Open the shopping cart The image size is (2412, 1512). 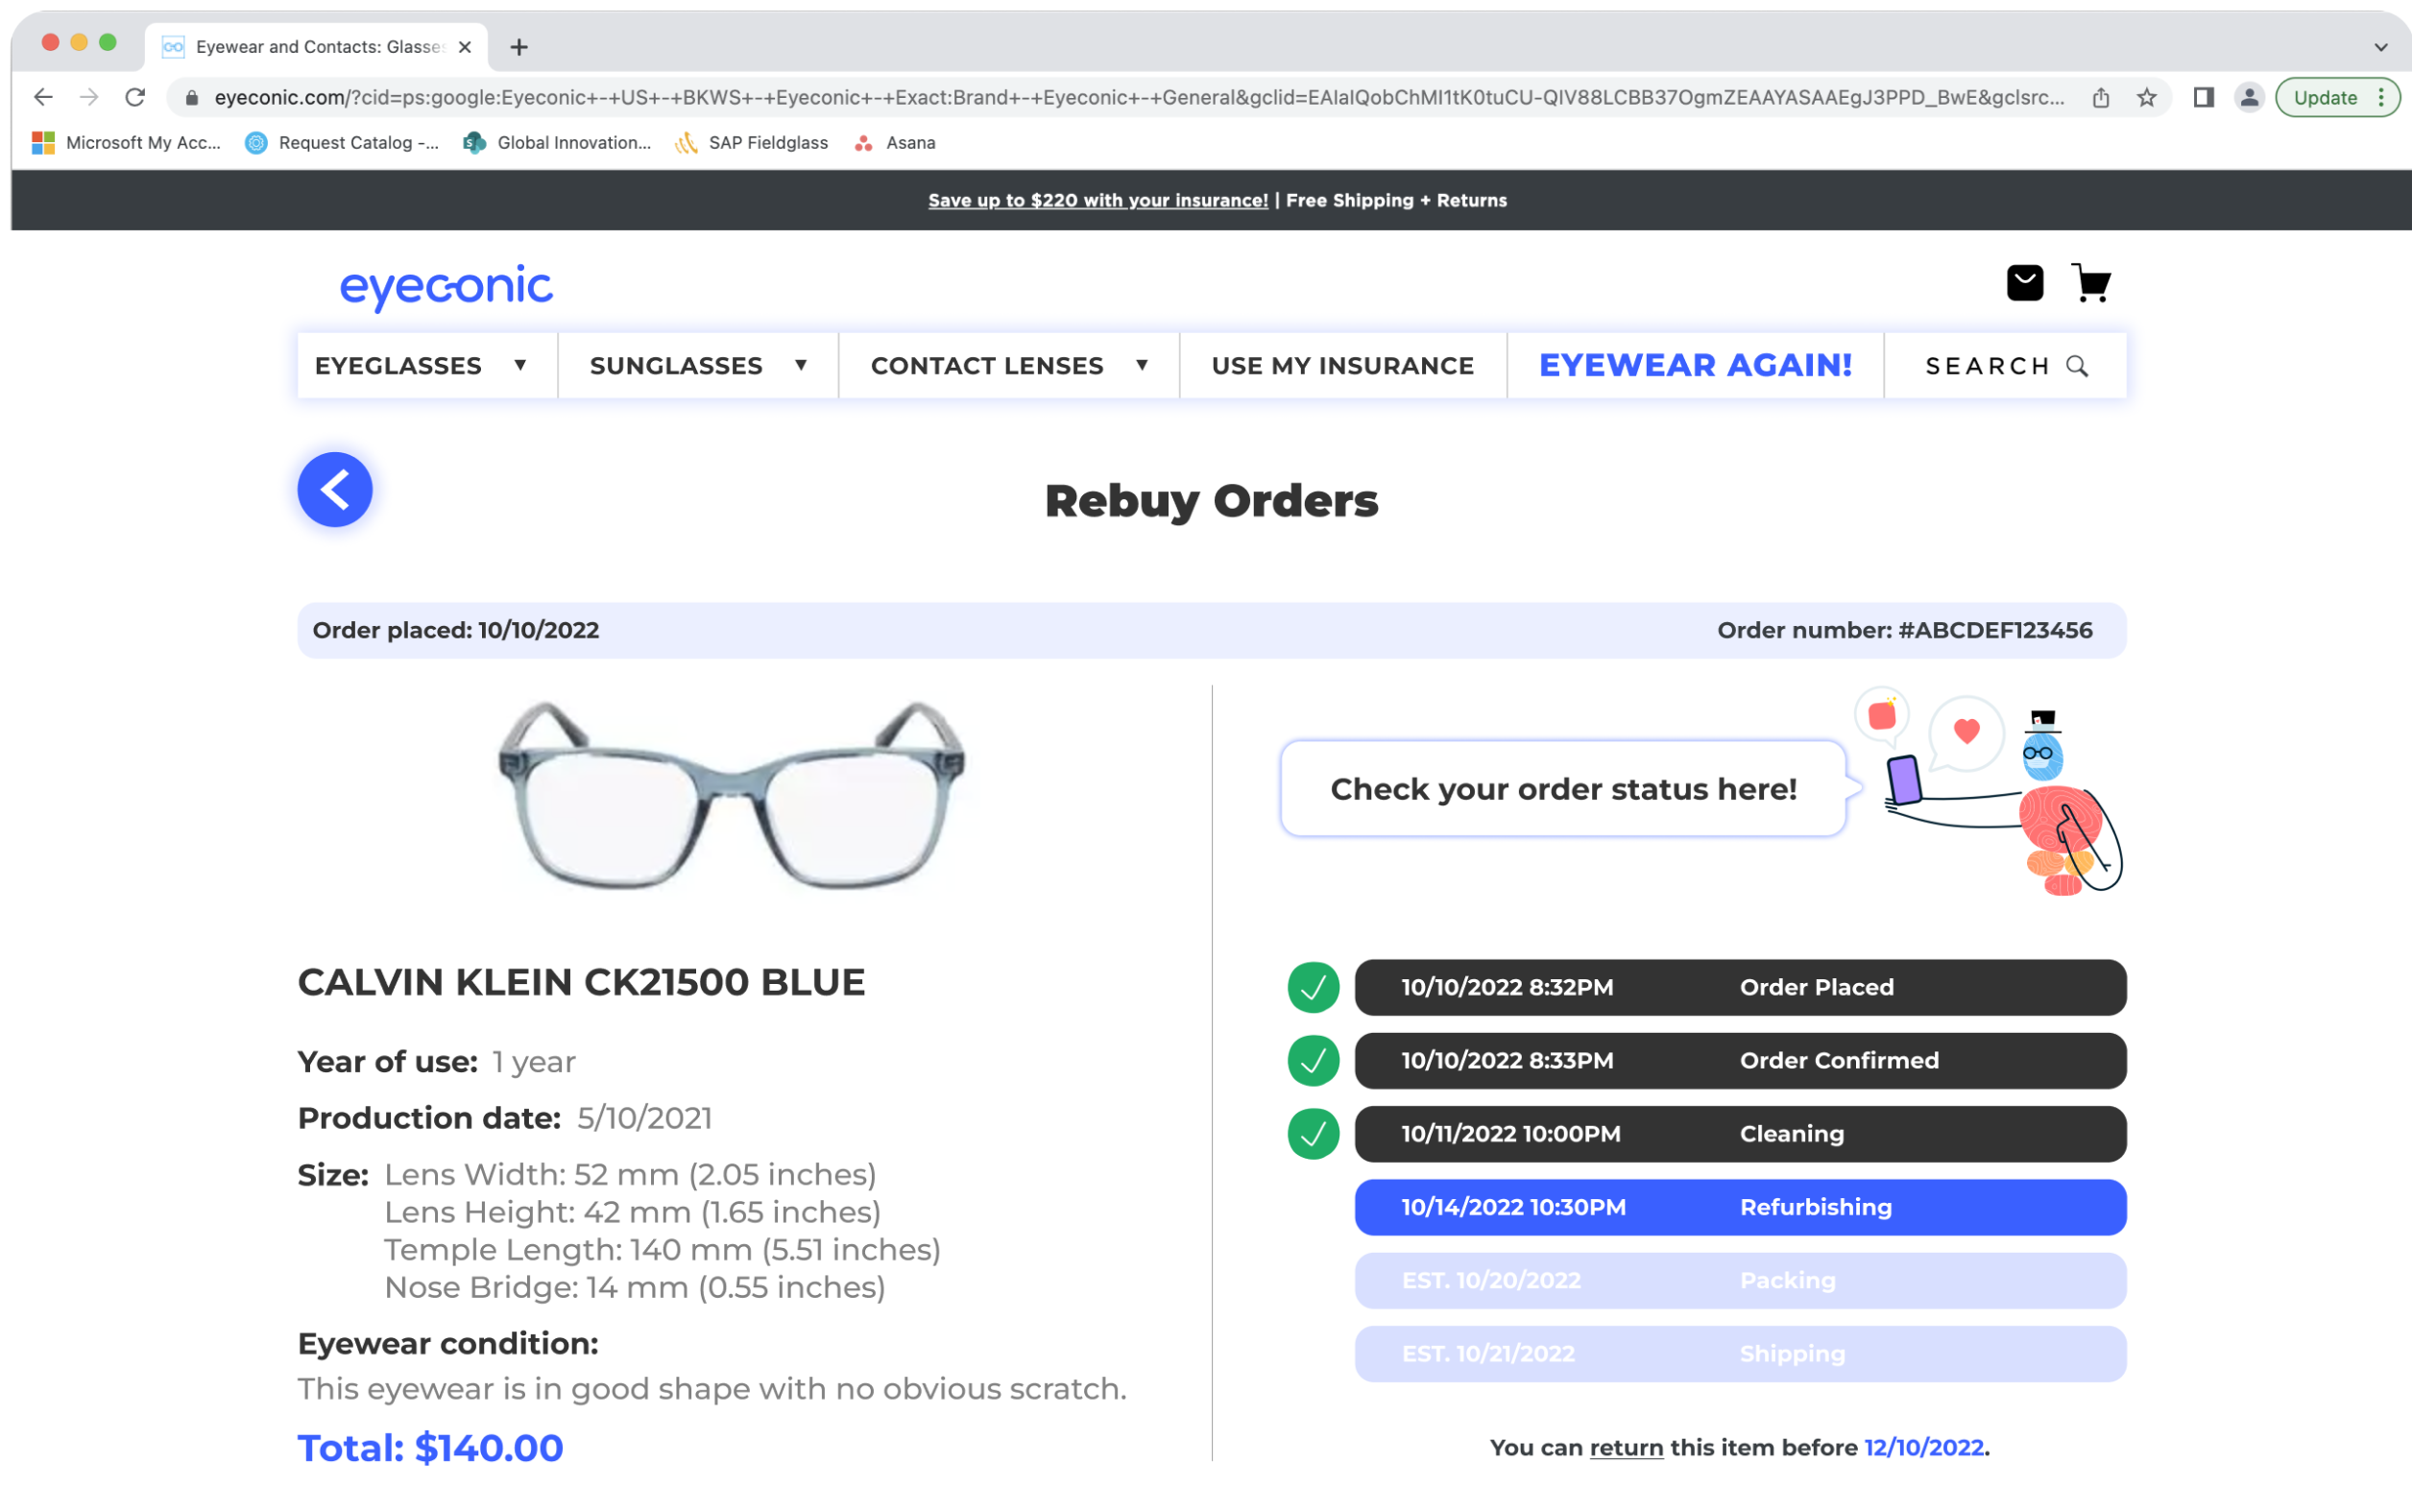(x=2090, y=283)
